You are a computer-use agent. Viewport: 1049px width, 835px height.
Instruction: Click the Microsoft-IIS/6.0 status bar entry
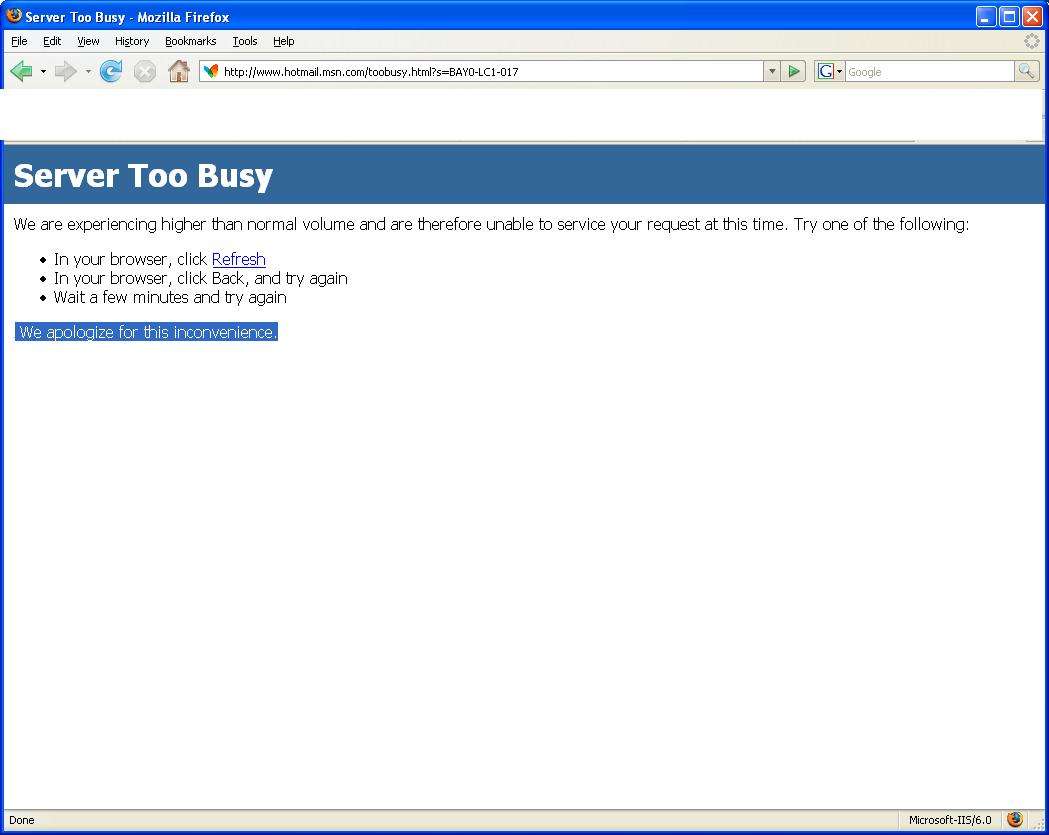click(950, 820)
